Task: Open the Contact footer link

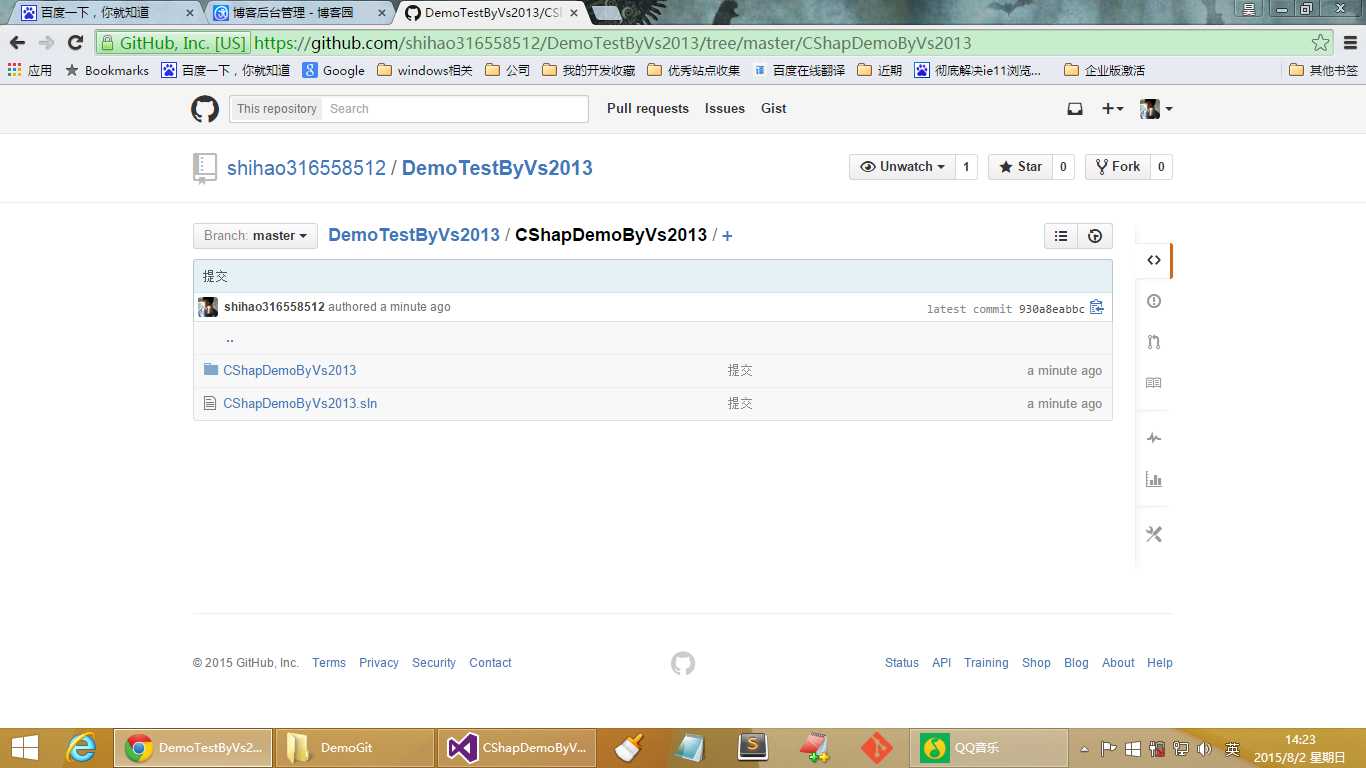Action: (x=490, y=663)
